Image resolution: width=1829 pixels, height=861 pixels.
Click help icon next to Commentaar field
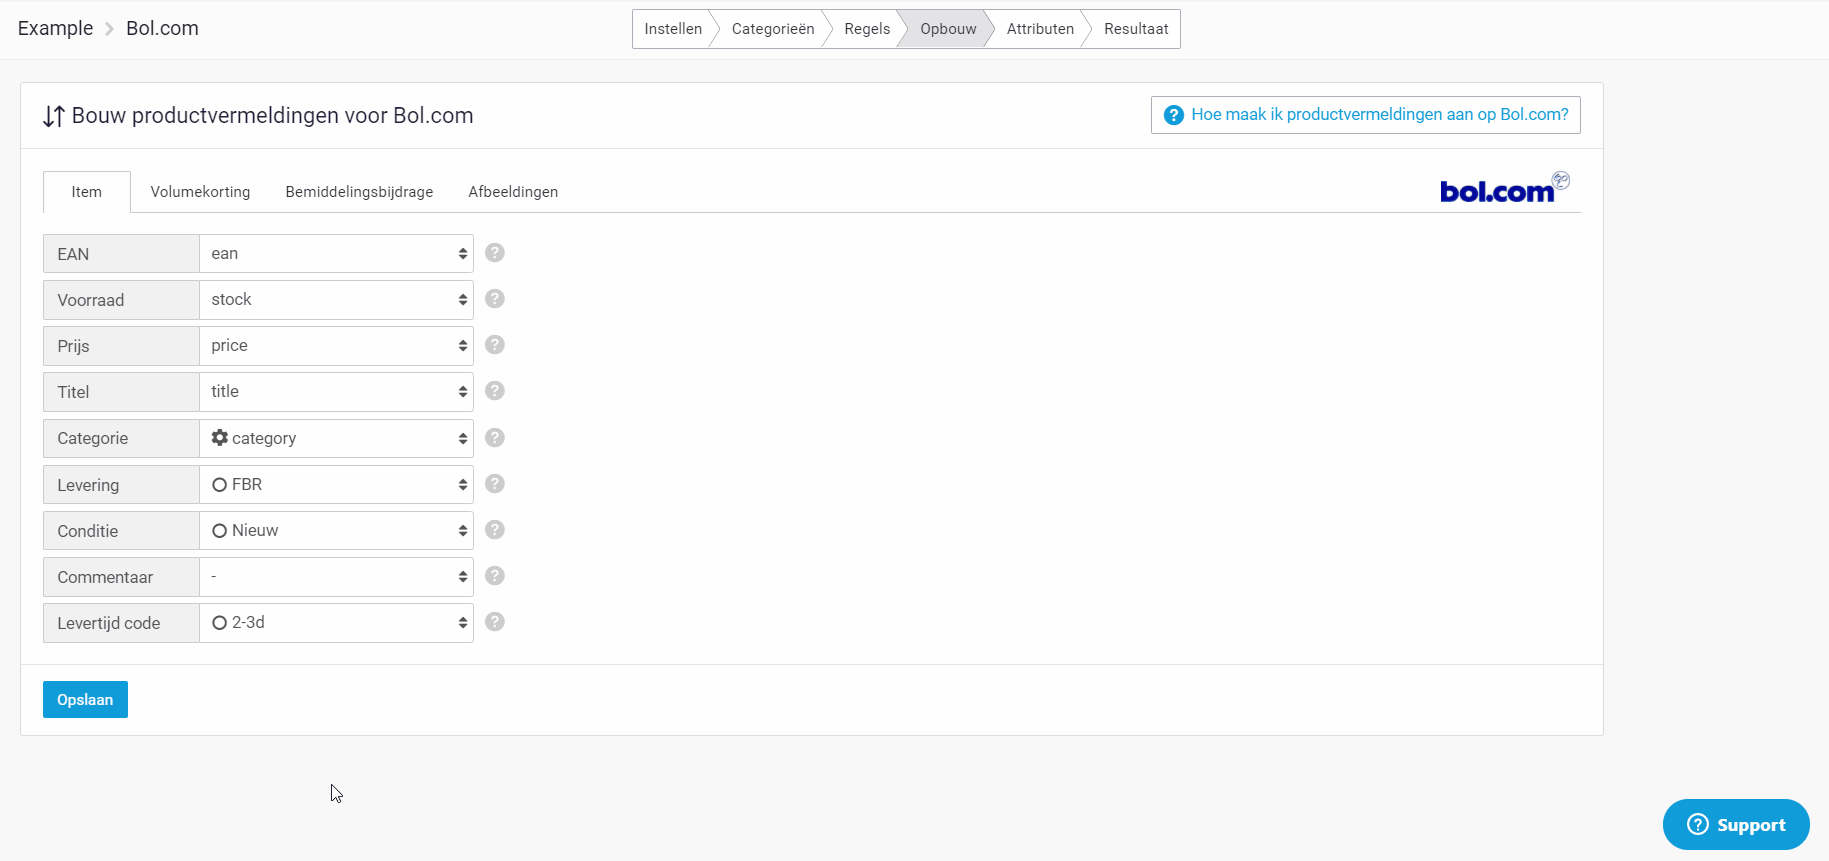[x=495, y=576]
